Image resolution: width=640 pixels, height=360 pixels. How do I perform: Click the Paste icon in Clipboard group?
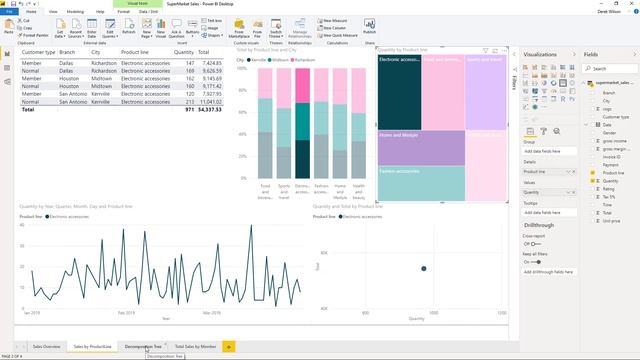click(x=9, y=26)
